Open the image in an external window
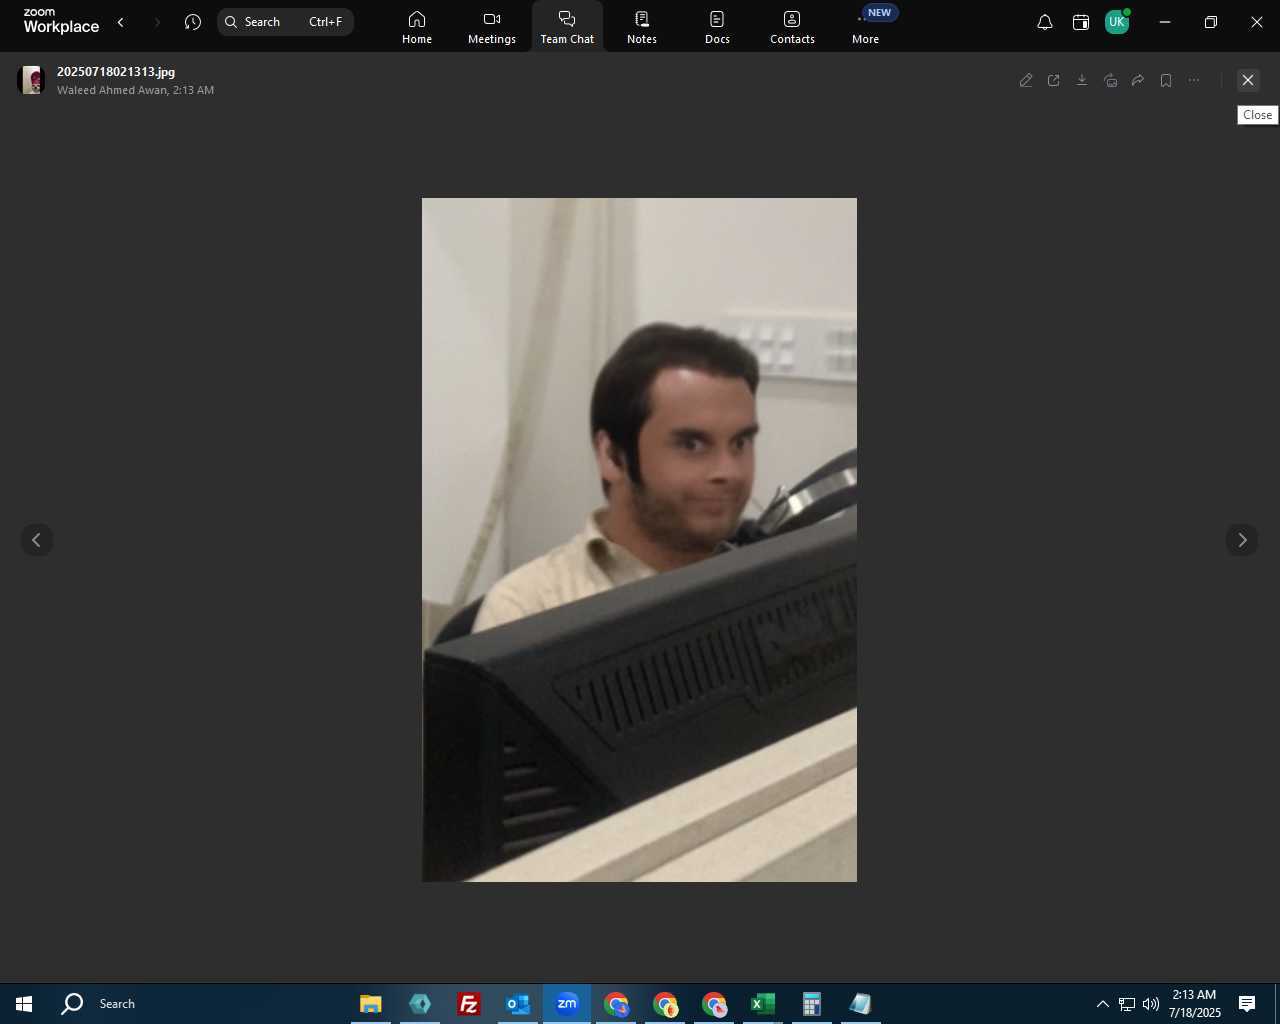1280x1024 pixels. 1054,80
